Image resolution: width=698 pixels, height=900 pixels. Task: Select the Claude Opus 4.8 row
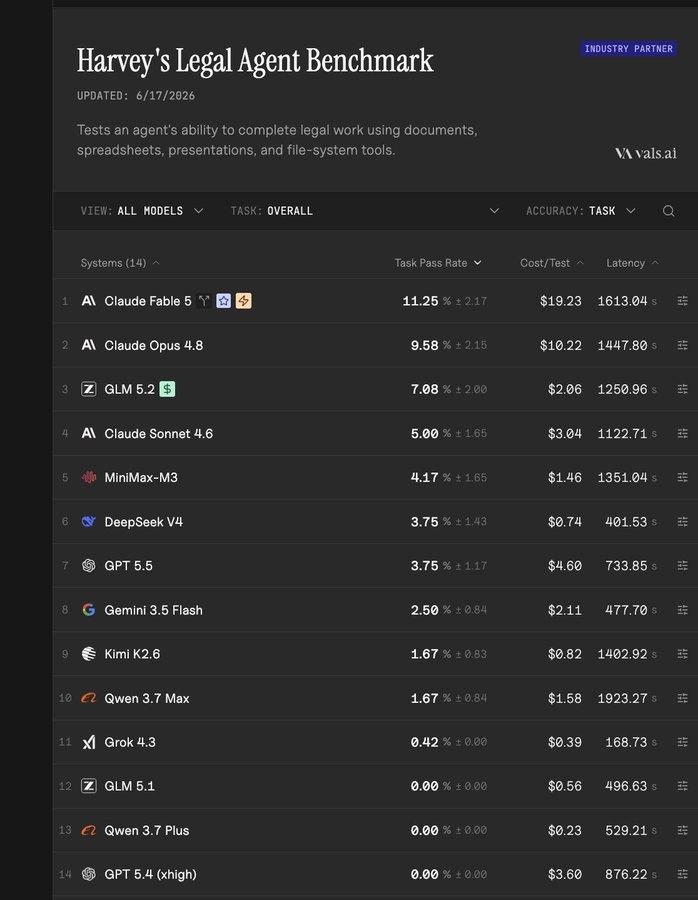375,345
